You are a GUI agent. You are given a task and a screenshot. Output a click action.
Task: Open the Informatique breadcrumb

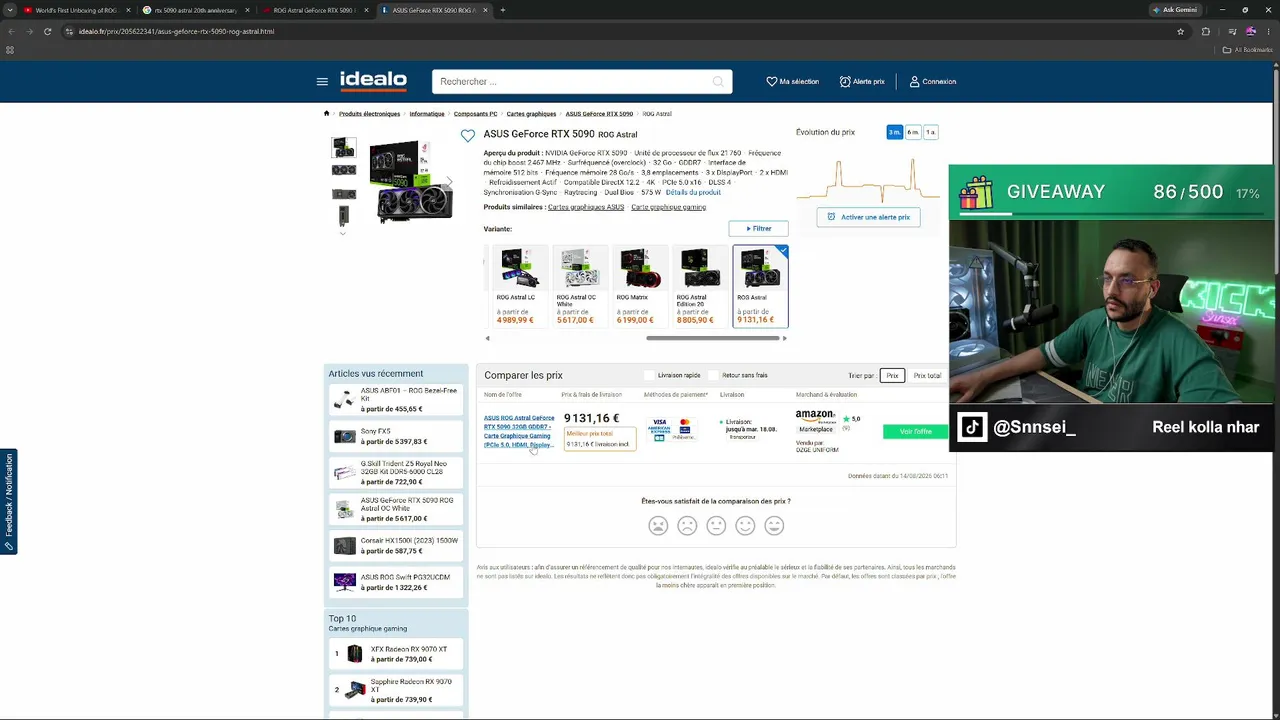(x=427, y=114)
